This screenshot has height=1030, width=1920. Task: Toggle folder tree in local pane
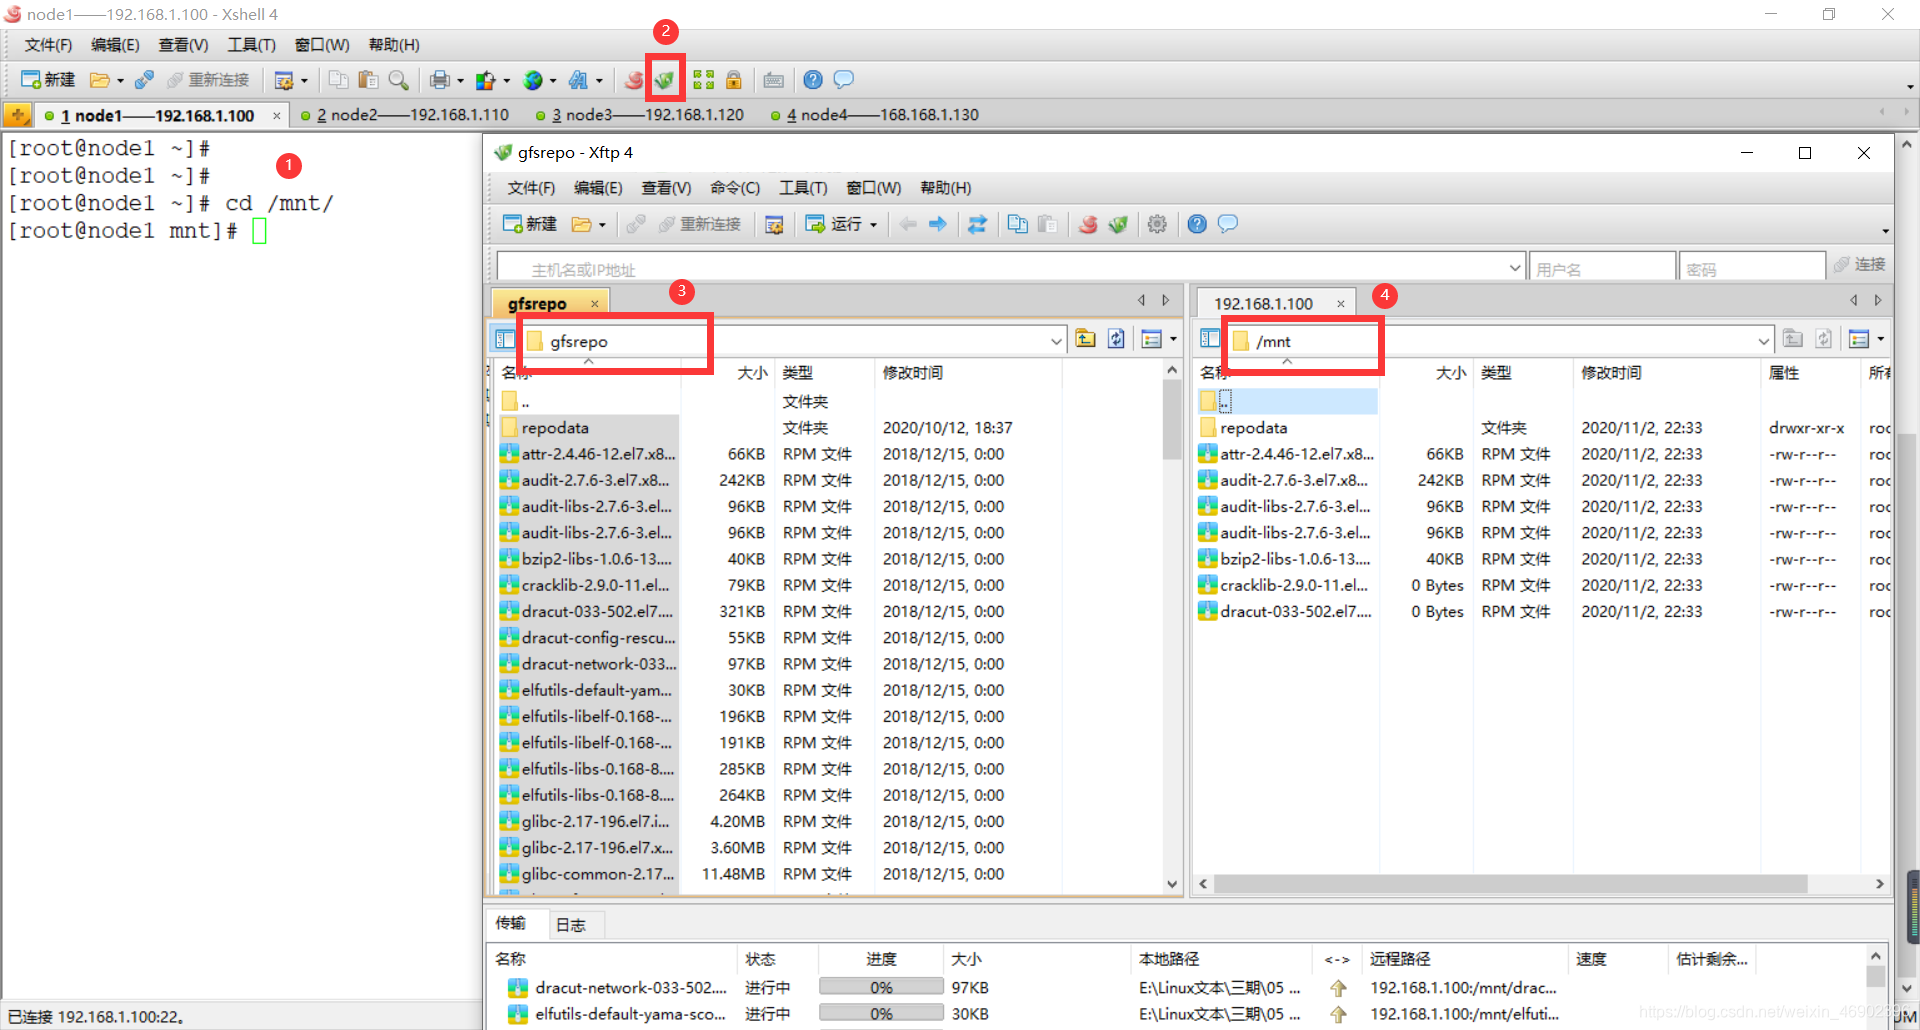pos(505,339)
